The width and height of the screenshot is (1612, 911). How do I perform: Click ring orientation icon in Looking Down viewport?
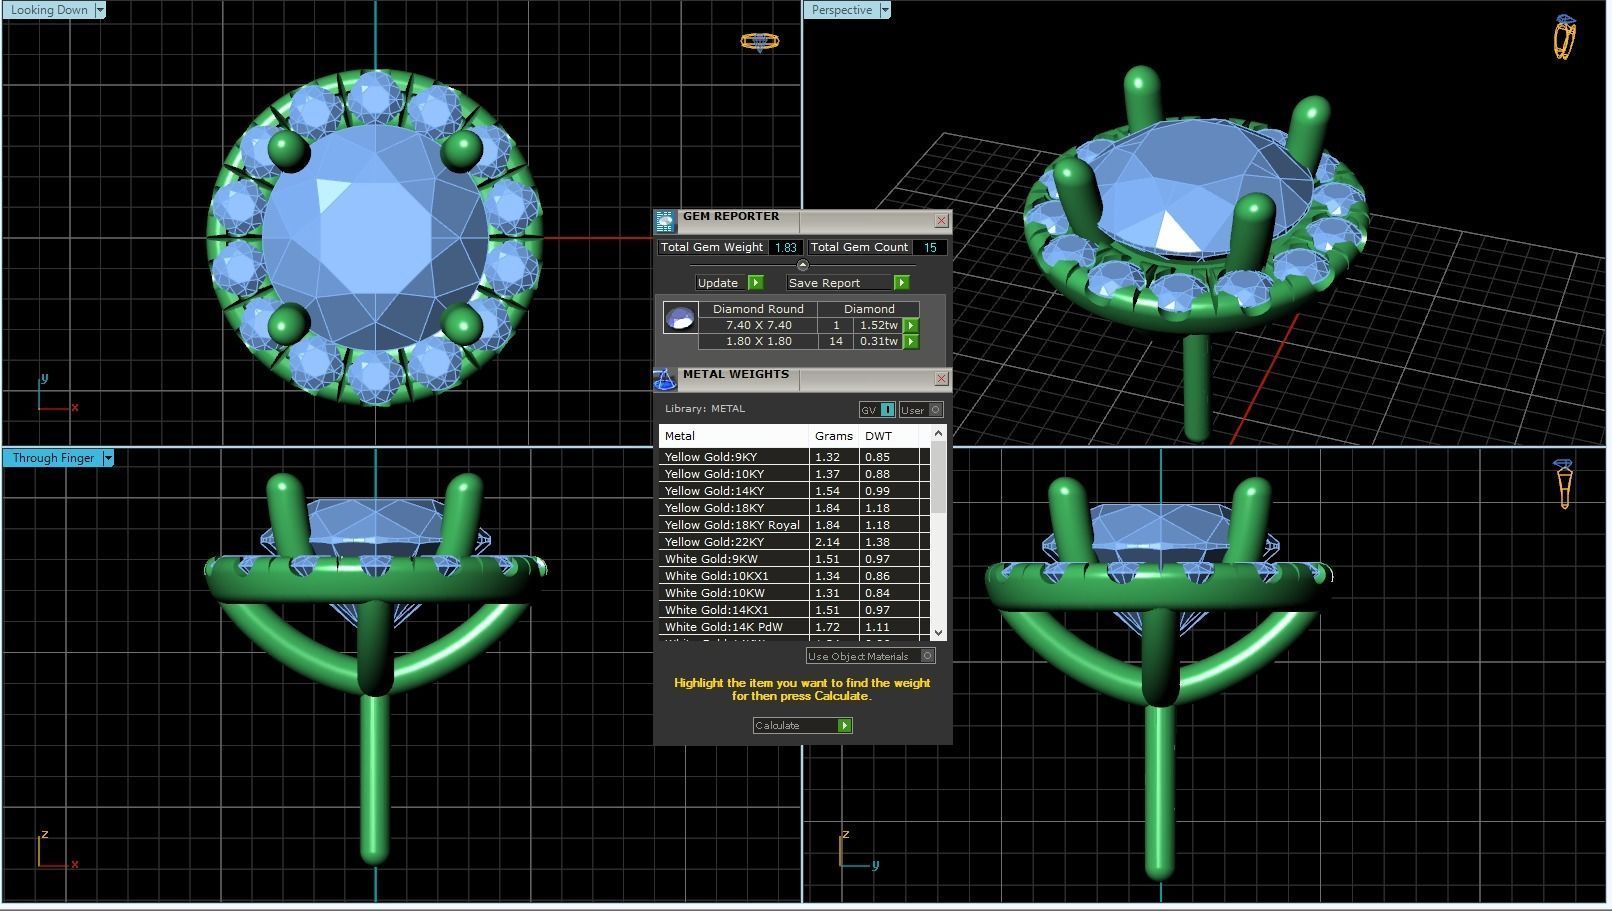coord(759,41)
